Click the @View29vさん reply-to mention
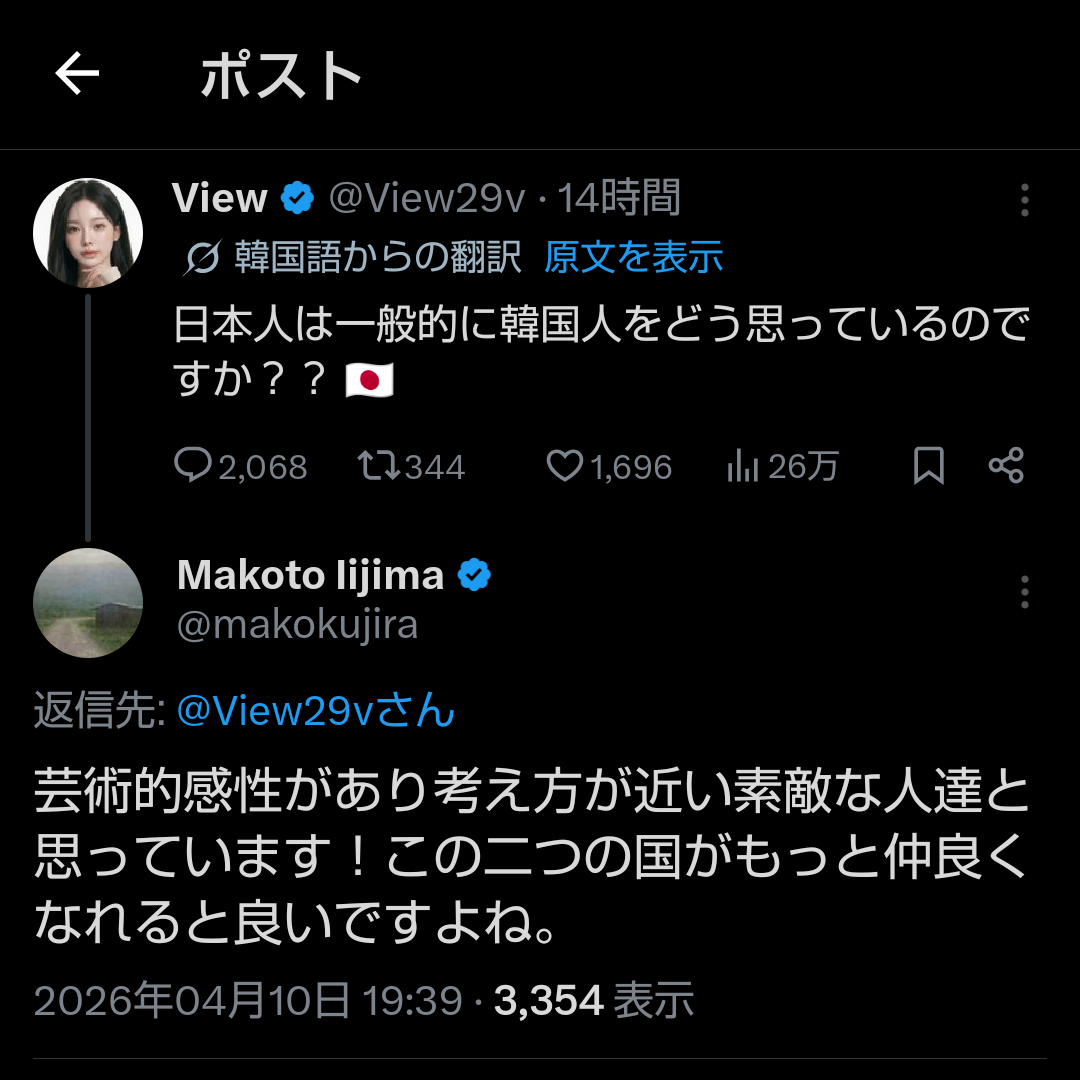The width and height of the screenshot is (1080, 1080). coord(316,711)
